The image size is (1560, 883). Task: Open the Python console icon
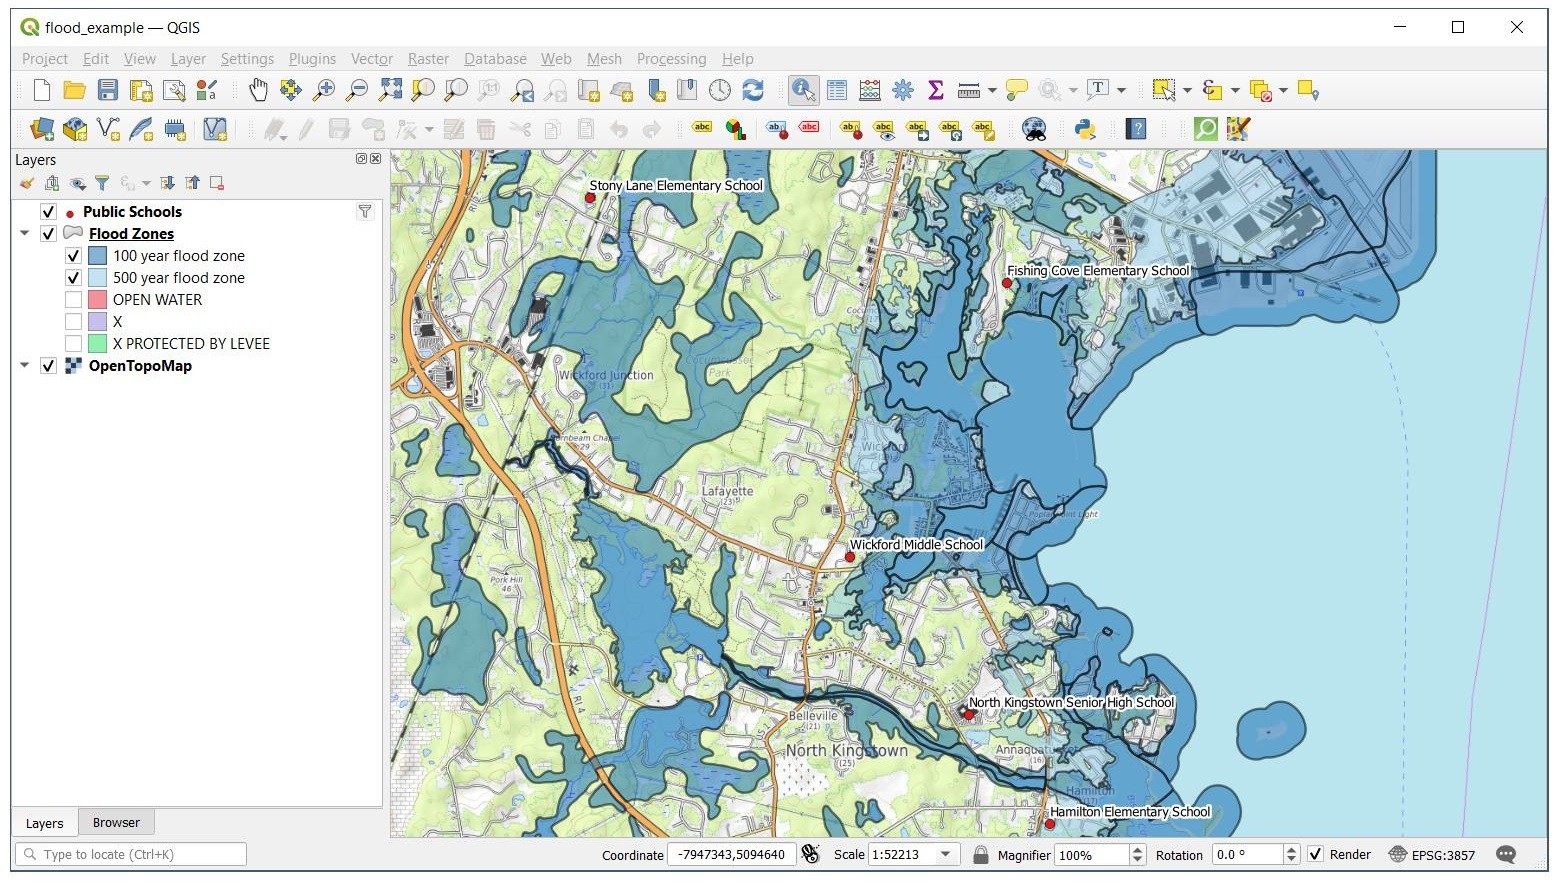pyautogui.click(x=1085, y=129)
